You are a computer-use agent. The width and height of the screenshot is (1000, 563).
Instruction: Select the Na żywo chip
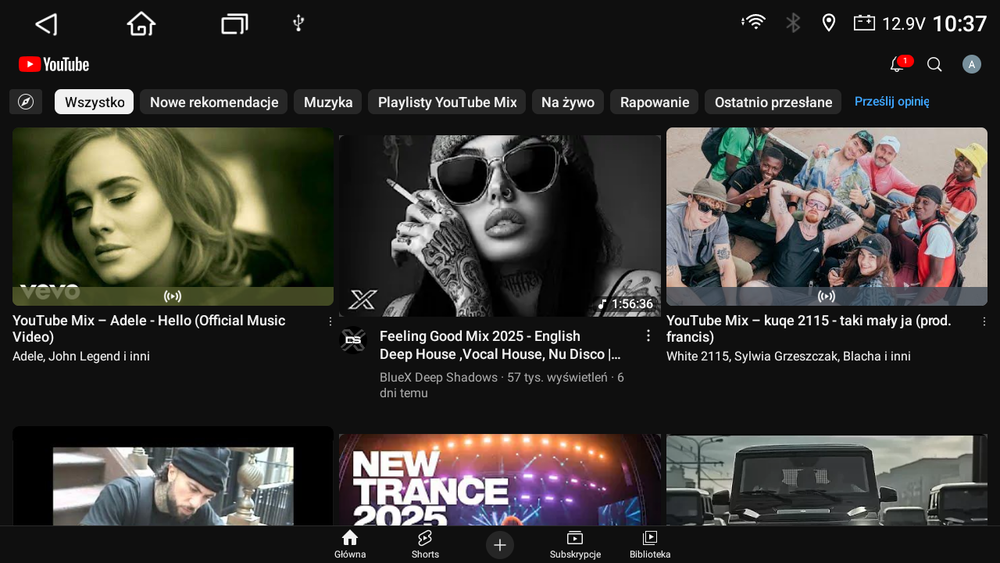click(568, 102)
